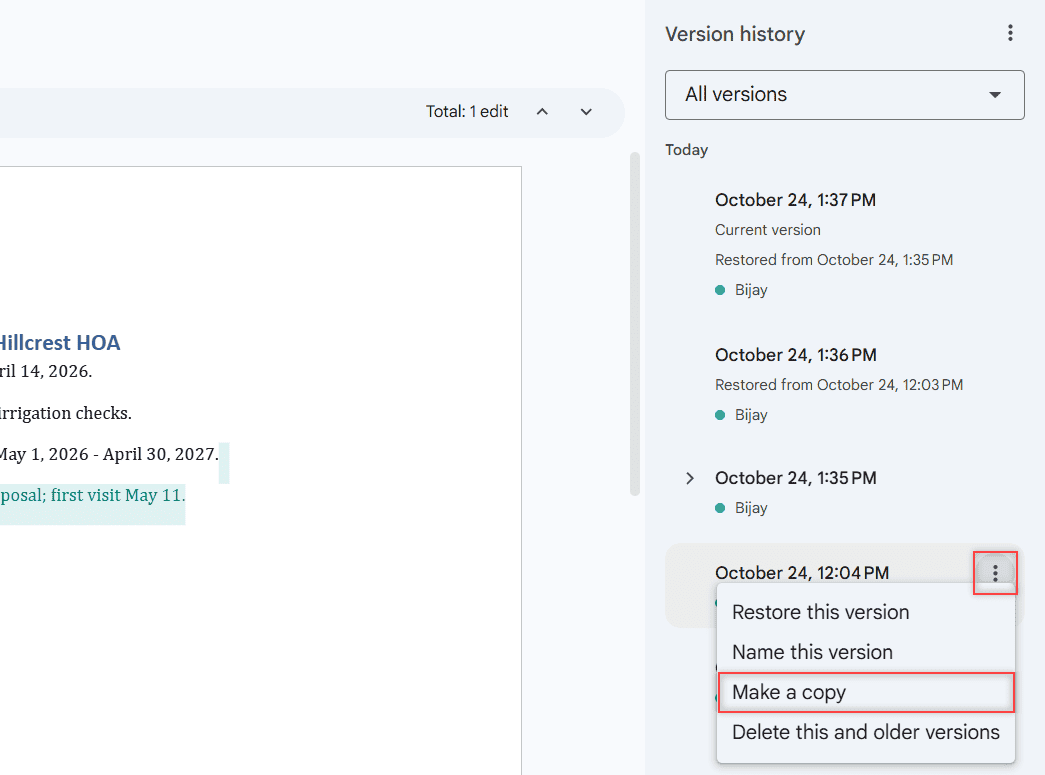This screenshot has width=1045, height=775.
Task: Go to previous edit arrow
Action: tap(542, 112)
